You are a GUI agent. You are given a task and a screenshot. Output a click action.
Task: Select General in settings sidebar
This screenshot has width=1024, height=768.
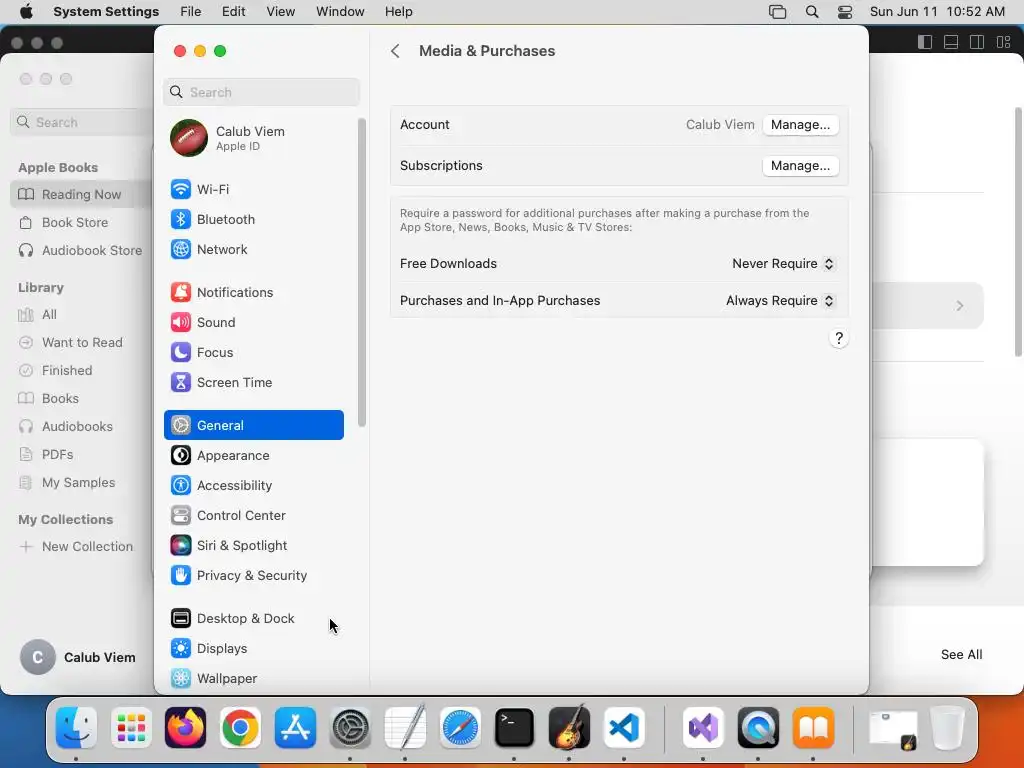[x=253, y=425]
